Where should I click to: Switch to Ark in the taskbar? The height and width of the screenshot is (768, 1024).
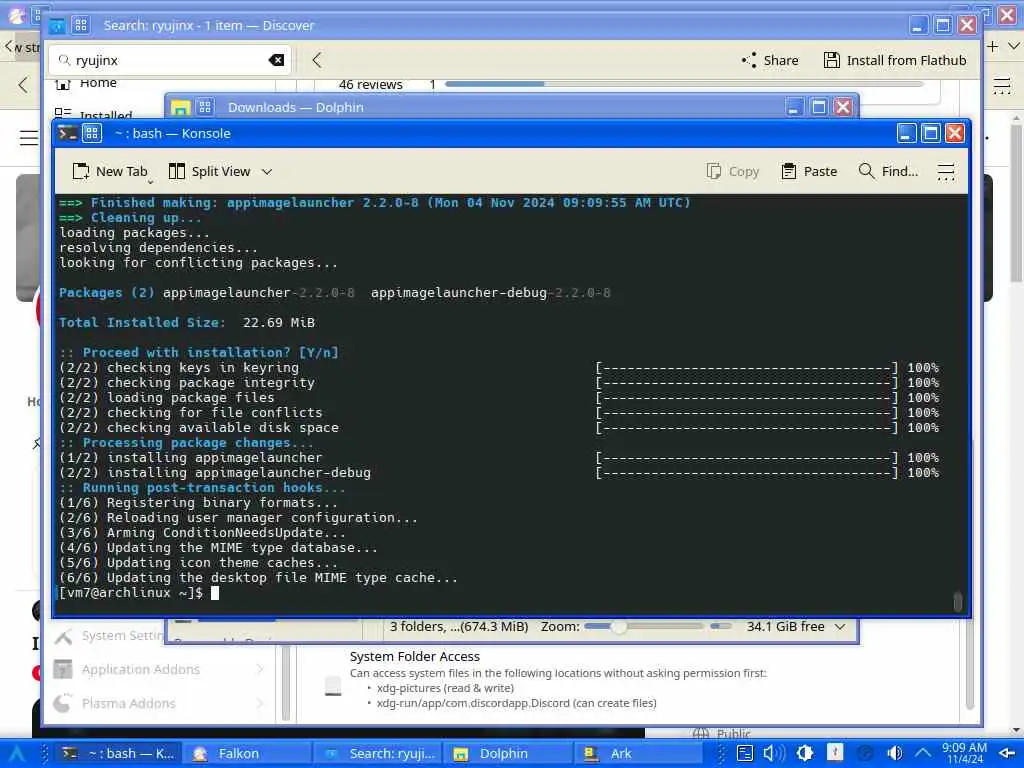tap(639, 753)
